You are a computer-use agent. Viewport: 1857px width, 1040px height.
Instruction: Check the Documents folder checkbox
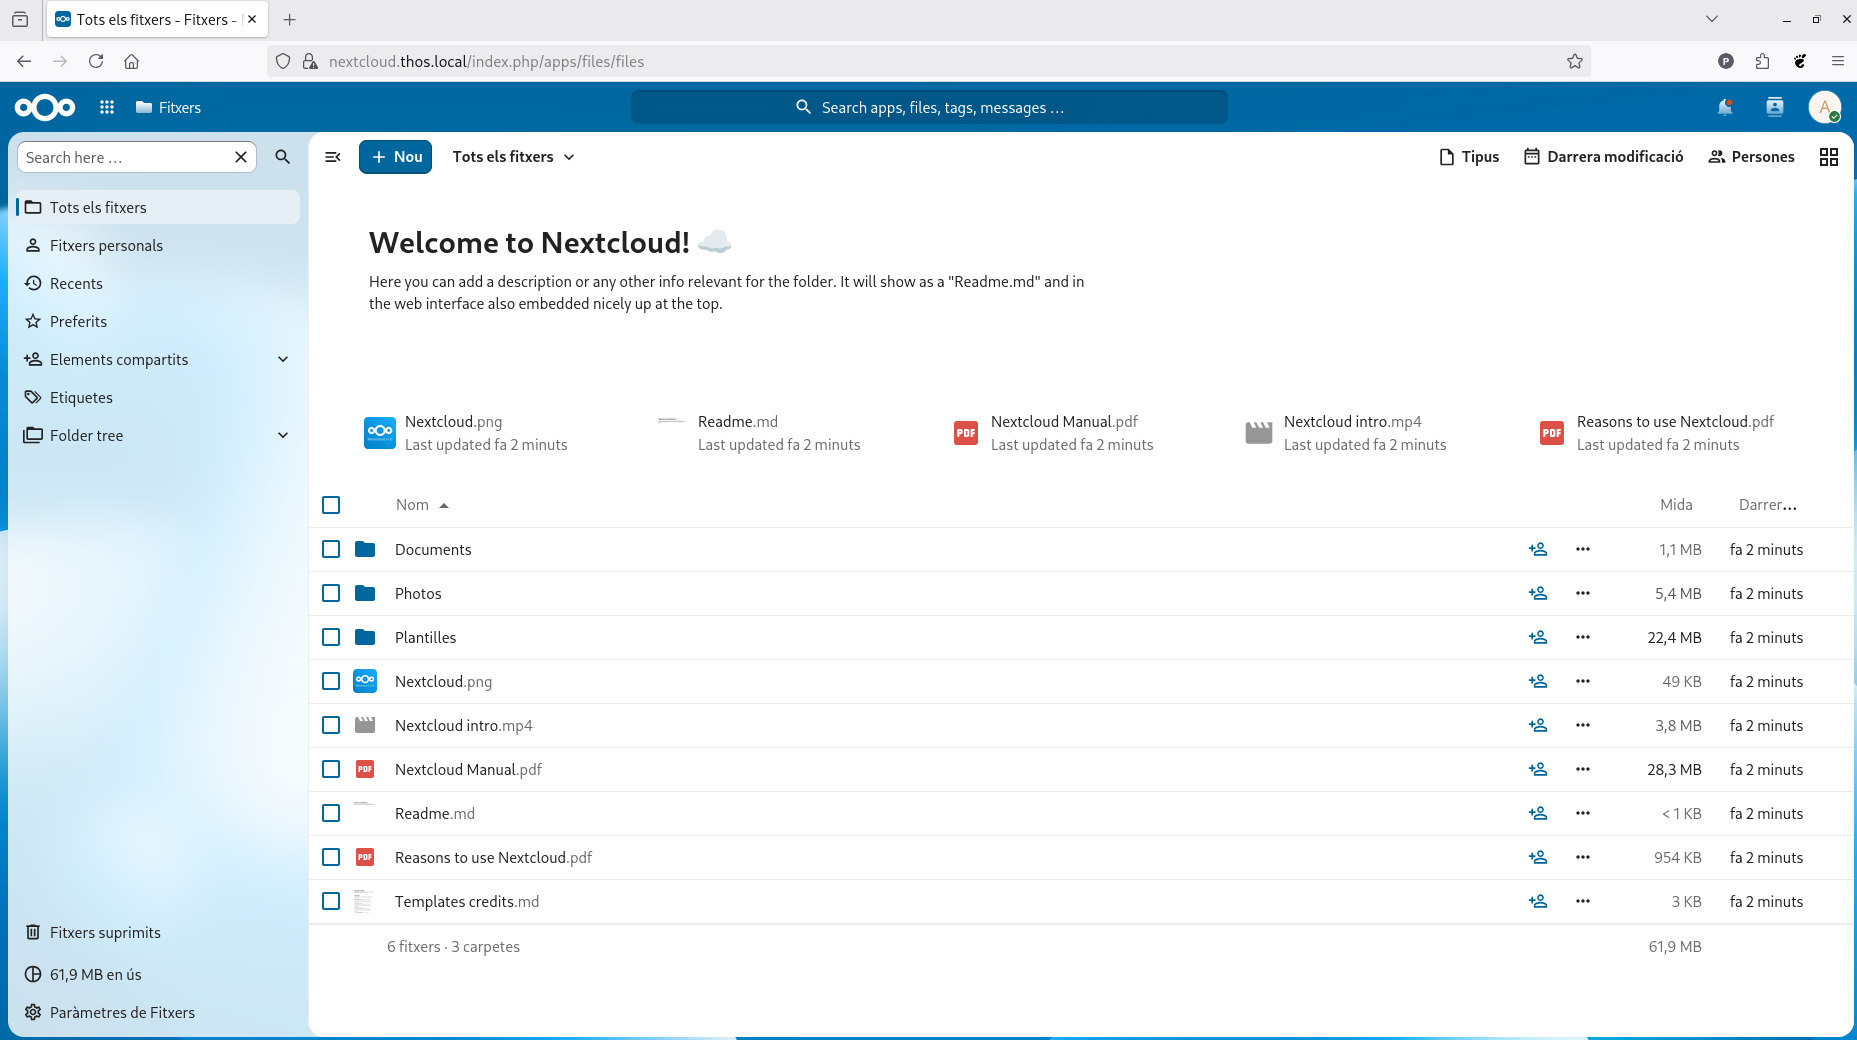pyautogui.click(x=331, y=549)
